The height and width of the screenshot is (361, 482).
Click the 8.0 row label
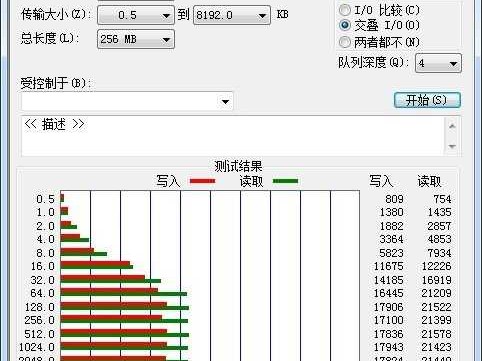click(45, 253)
